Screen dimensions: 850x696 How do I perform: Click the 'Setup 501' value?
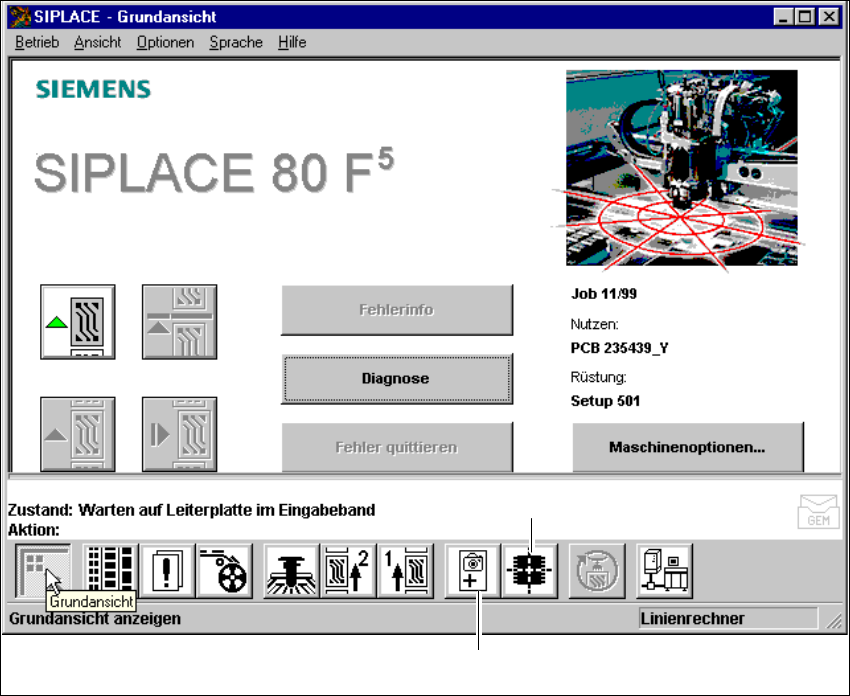[x=605, y=401]
